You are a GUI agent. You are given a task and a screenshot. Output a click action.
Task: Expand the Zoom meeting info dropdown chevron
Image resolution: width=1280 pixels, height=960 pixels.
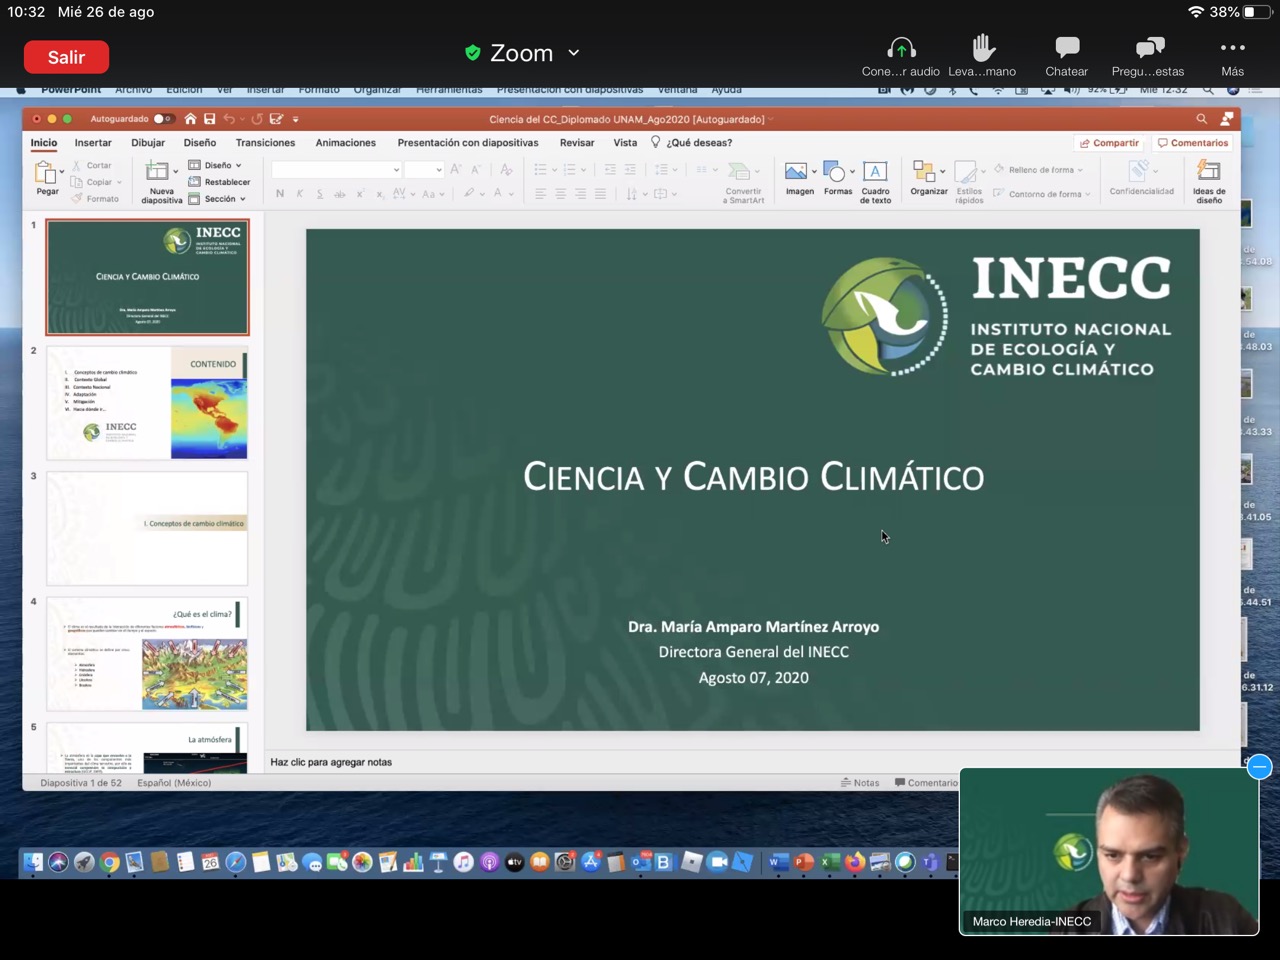point(574,53)
